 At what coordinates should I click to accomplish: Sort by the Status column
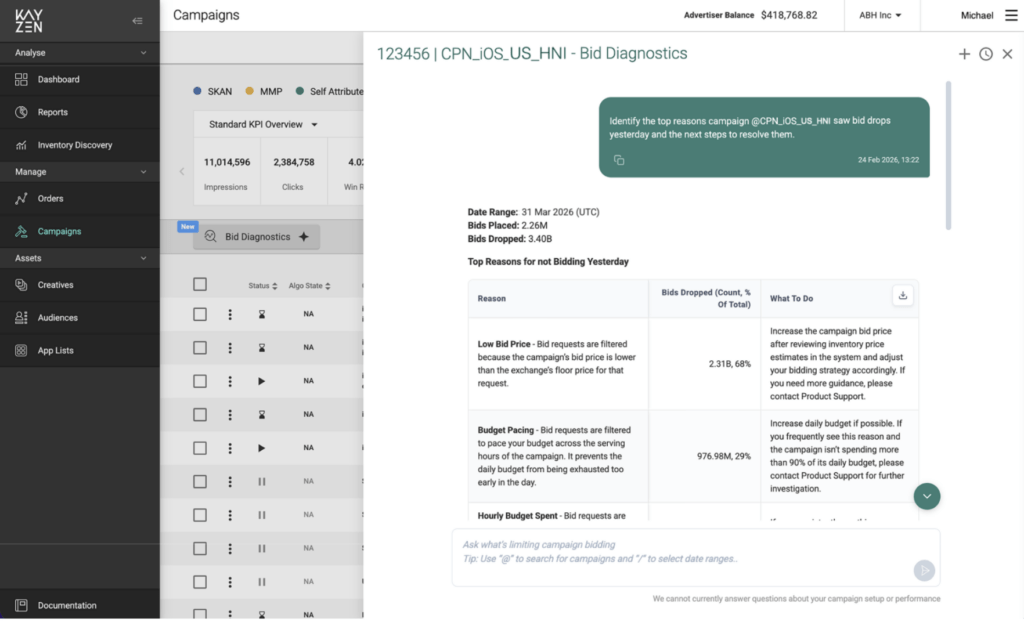pyautogui.click(x=263, y=286)
